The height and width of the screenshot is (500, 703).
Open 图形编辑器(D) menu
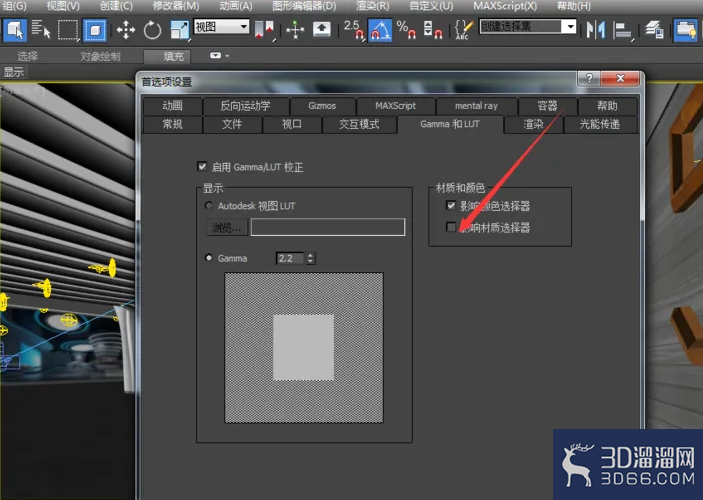304,6
